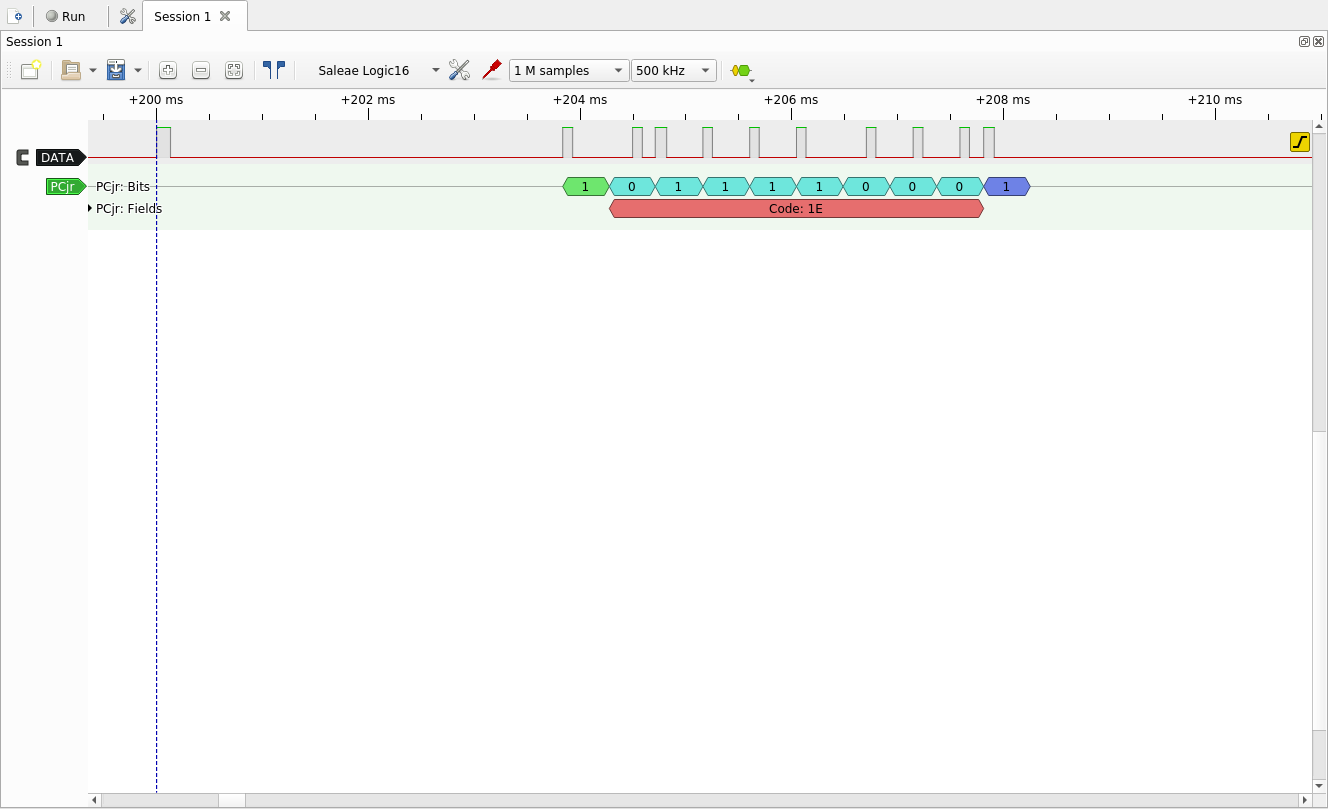1328x809 pixels.
Task: Click the yellow rising edge trigger marker
Action: [x=1299, y=142]
